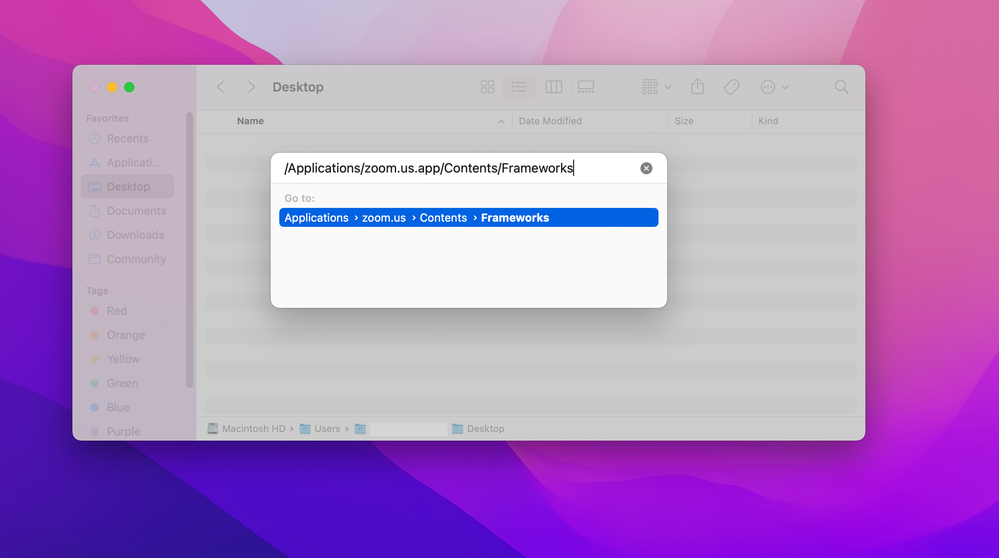Switch to list view in toolbar
The width and height of the screenshot is (999, 558).
coord(519,87)
